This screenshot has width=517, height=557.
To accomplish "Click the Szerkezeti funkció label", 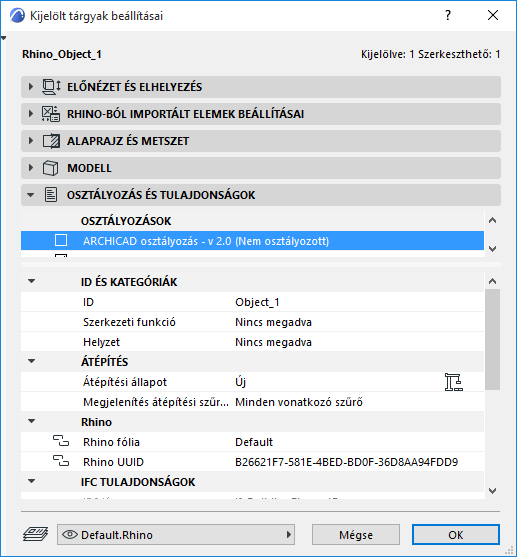I will coord(129,322).
